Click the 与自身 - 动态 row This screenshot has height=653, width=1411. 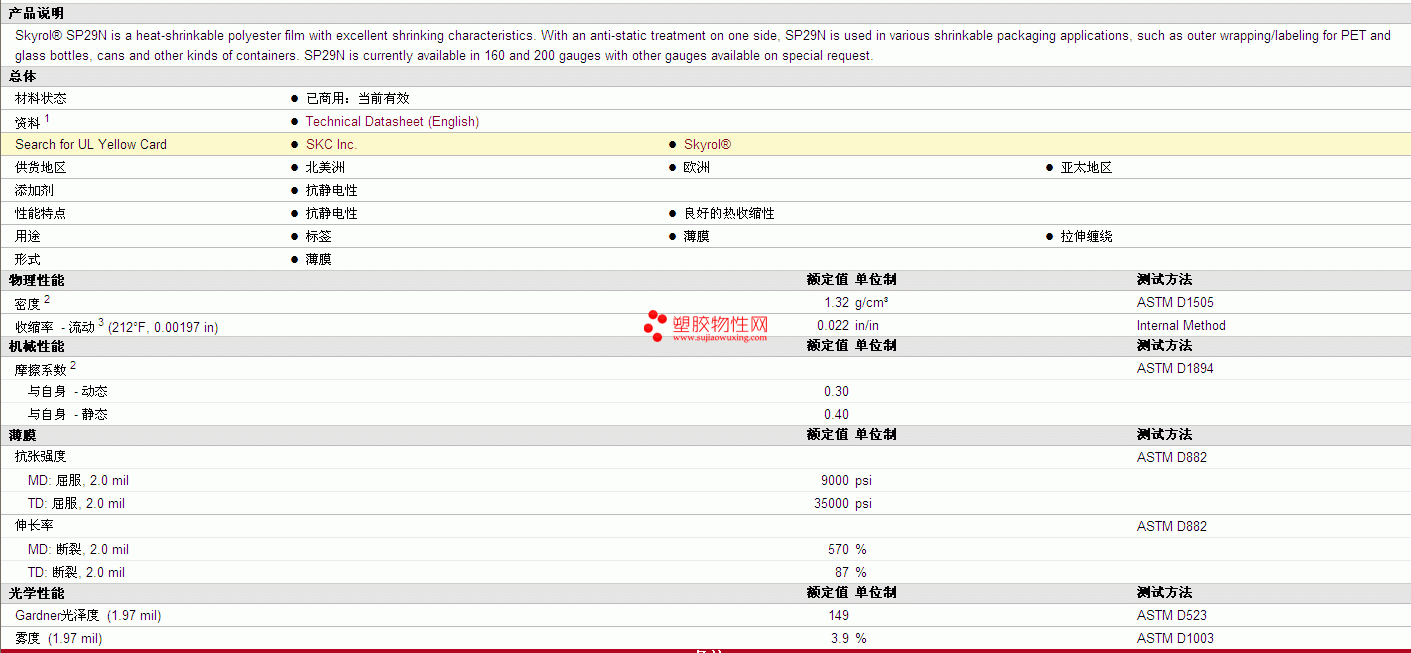[x=68, y=392]
